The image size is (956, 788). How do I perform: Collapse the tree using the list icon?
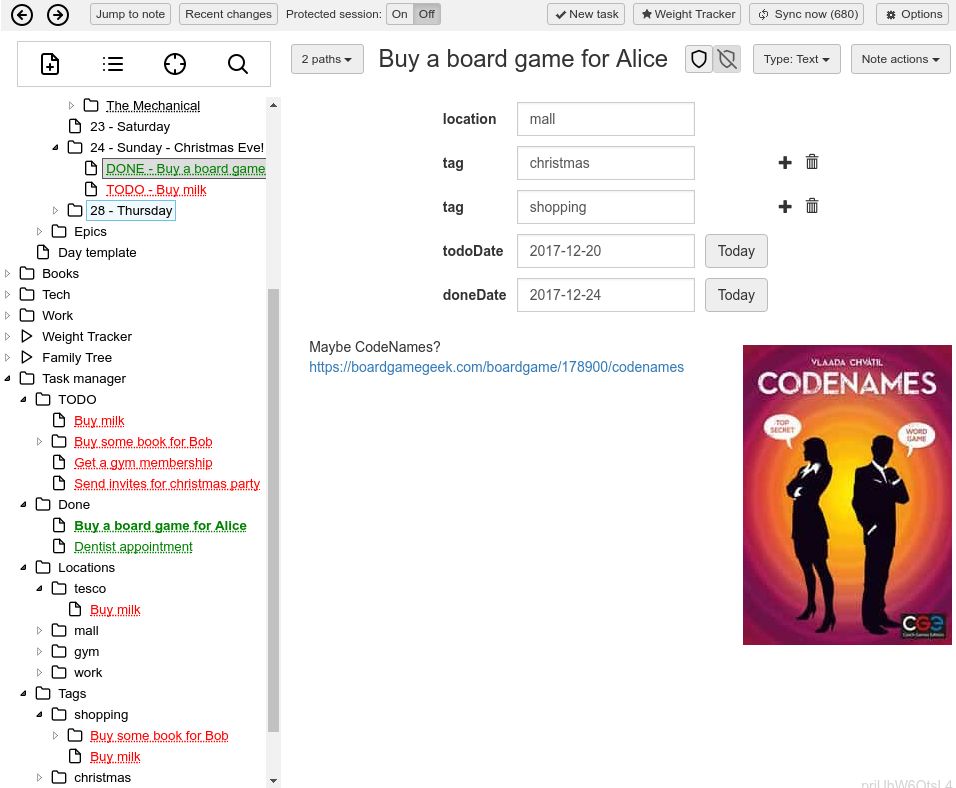(113, 64)
